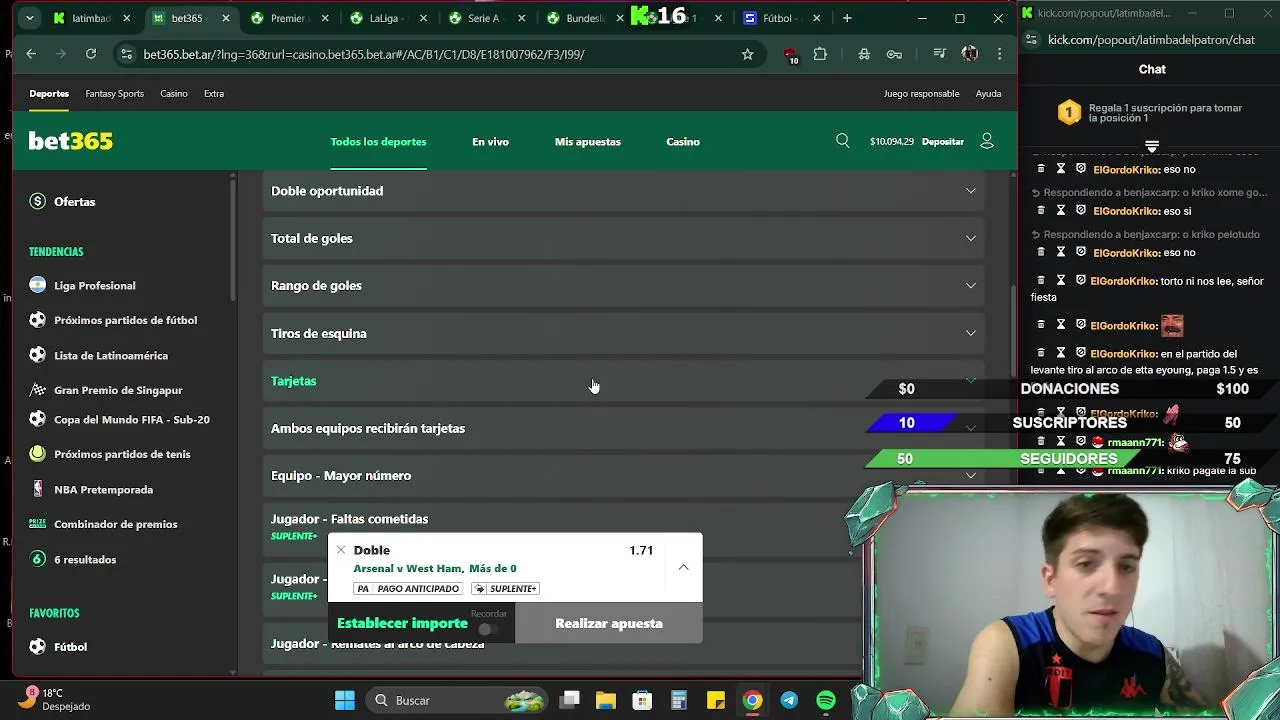Open the browser tab list dropdown
This screenshot has width=1280, height=720.
[x=30, y=18]
